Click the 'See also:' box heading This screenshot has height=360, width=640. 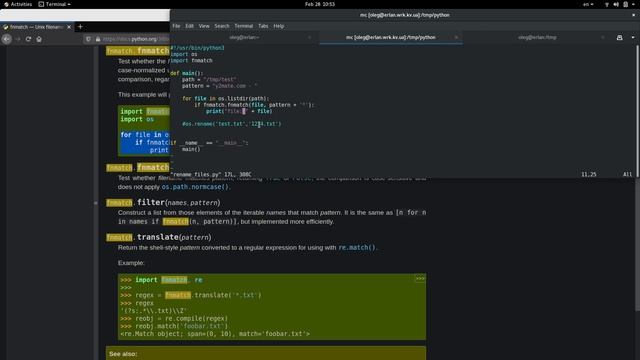coord(123,354)
